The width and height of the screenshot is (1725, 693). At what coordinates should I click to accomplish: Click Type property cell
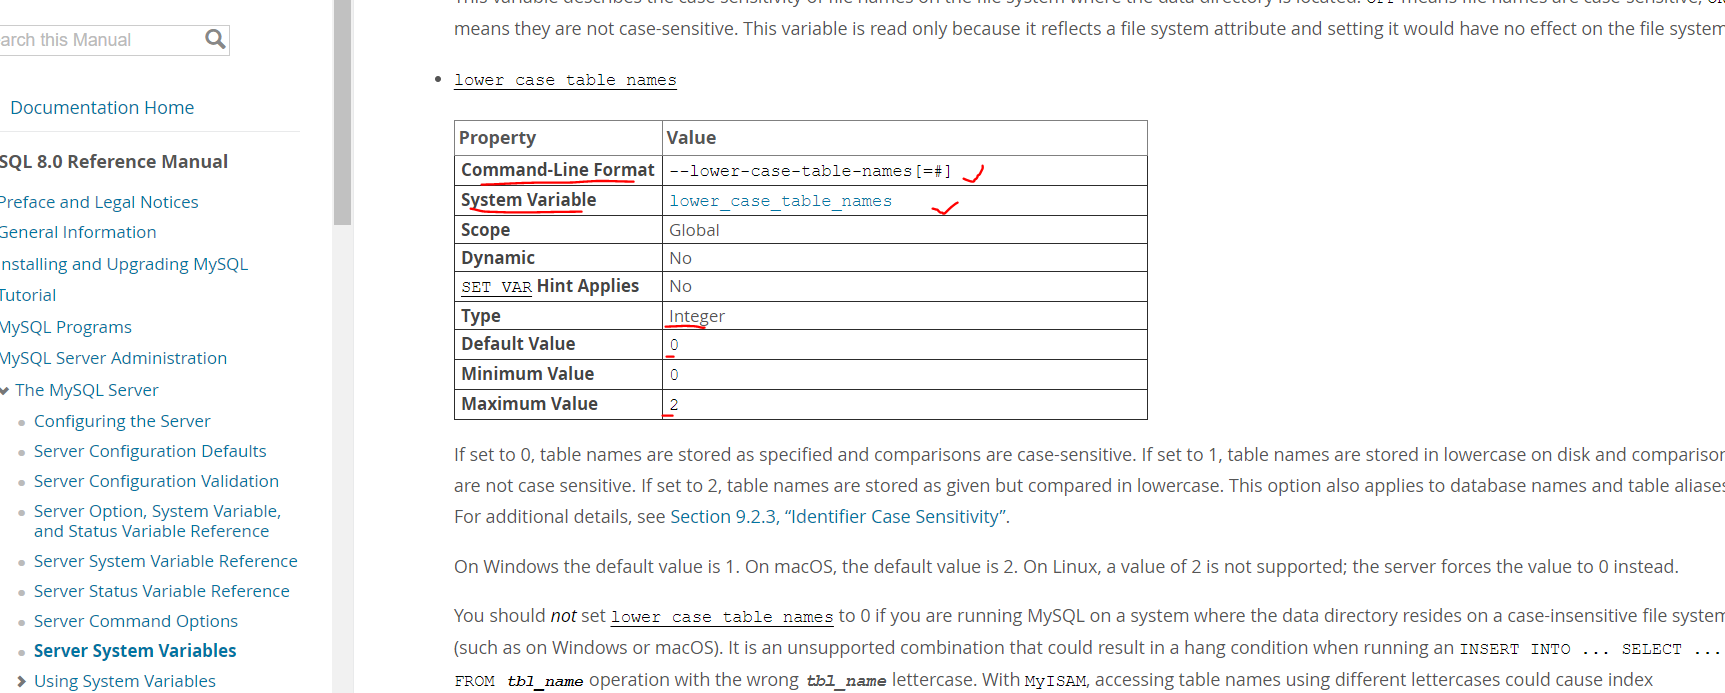coord(558,316)
